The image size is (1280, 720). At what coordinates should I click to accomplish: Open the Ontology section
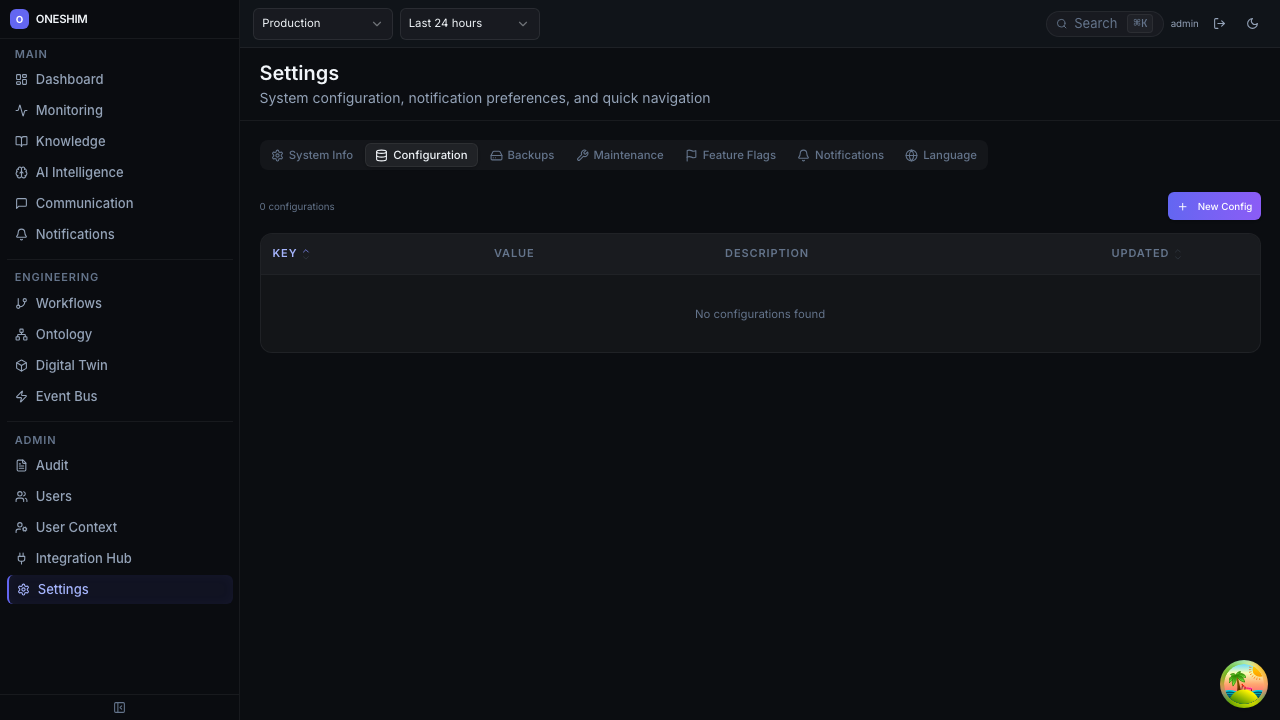(63, 334)
